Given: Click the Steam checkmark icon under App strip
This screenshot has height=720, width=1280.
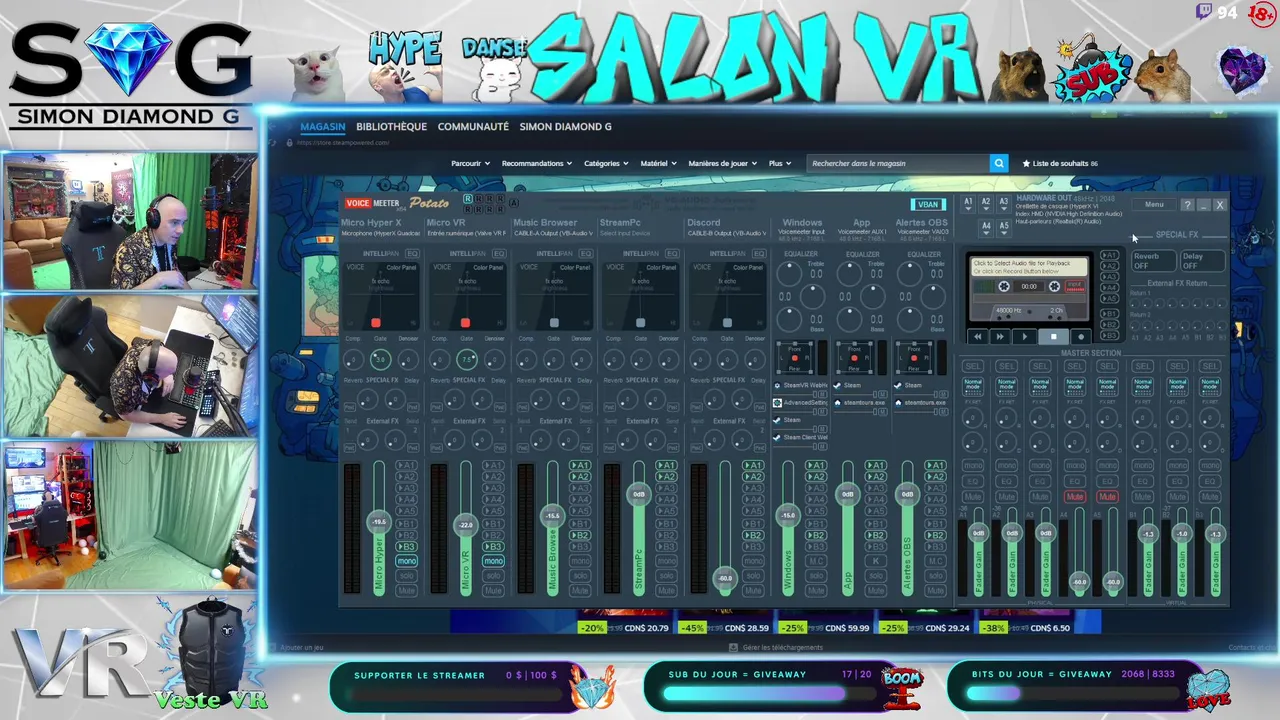Looking at the screenshot, I should [x=838, y=385].
